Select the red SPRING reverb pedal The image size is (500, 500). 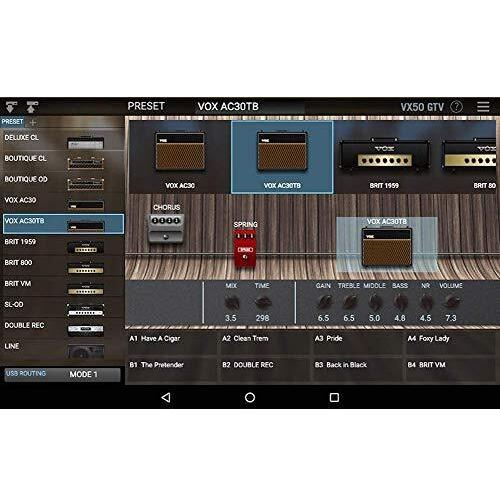point(245,248)
